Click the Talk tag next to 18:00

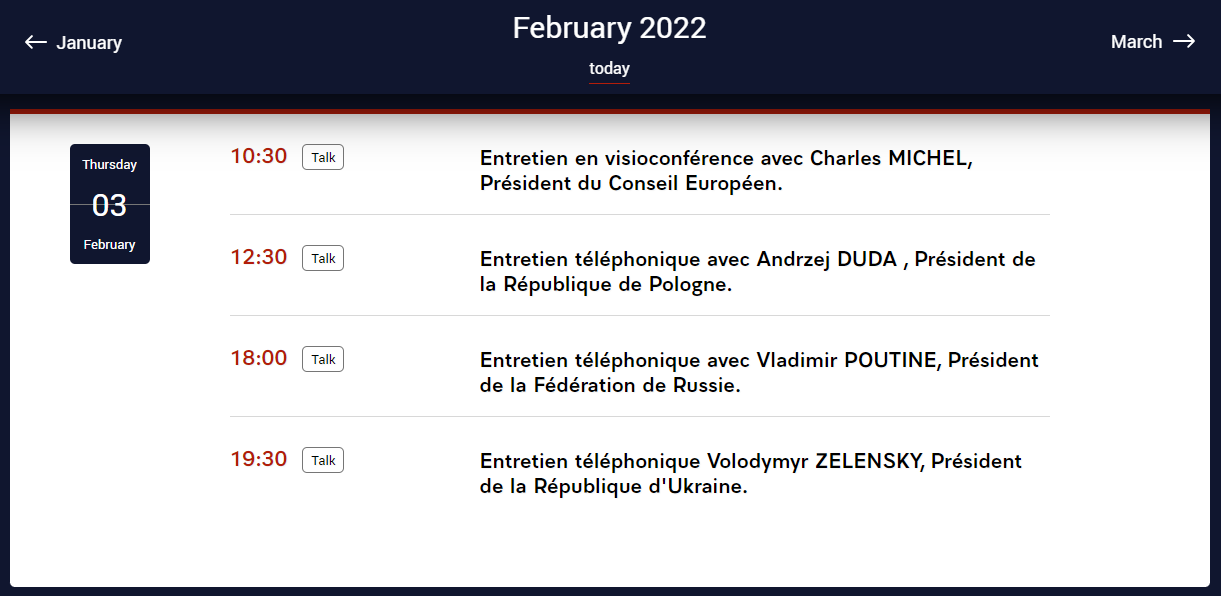point(322,358)
